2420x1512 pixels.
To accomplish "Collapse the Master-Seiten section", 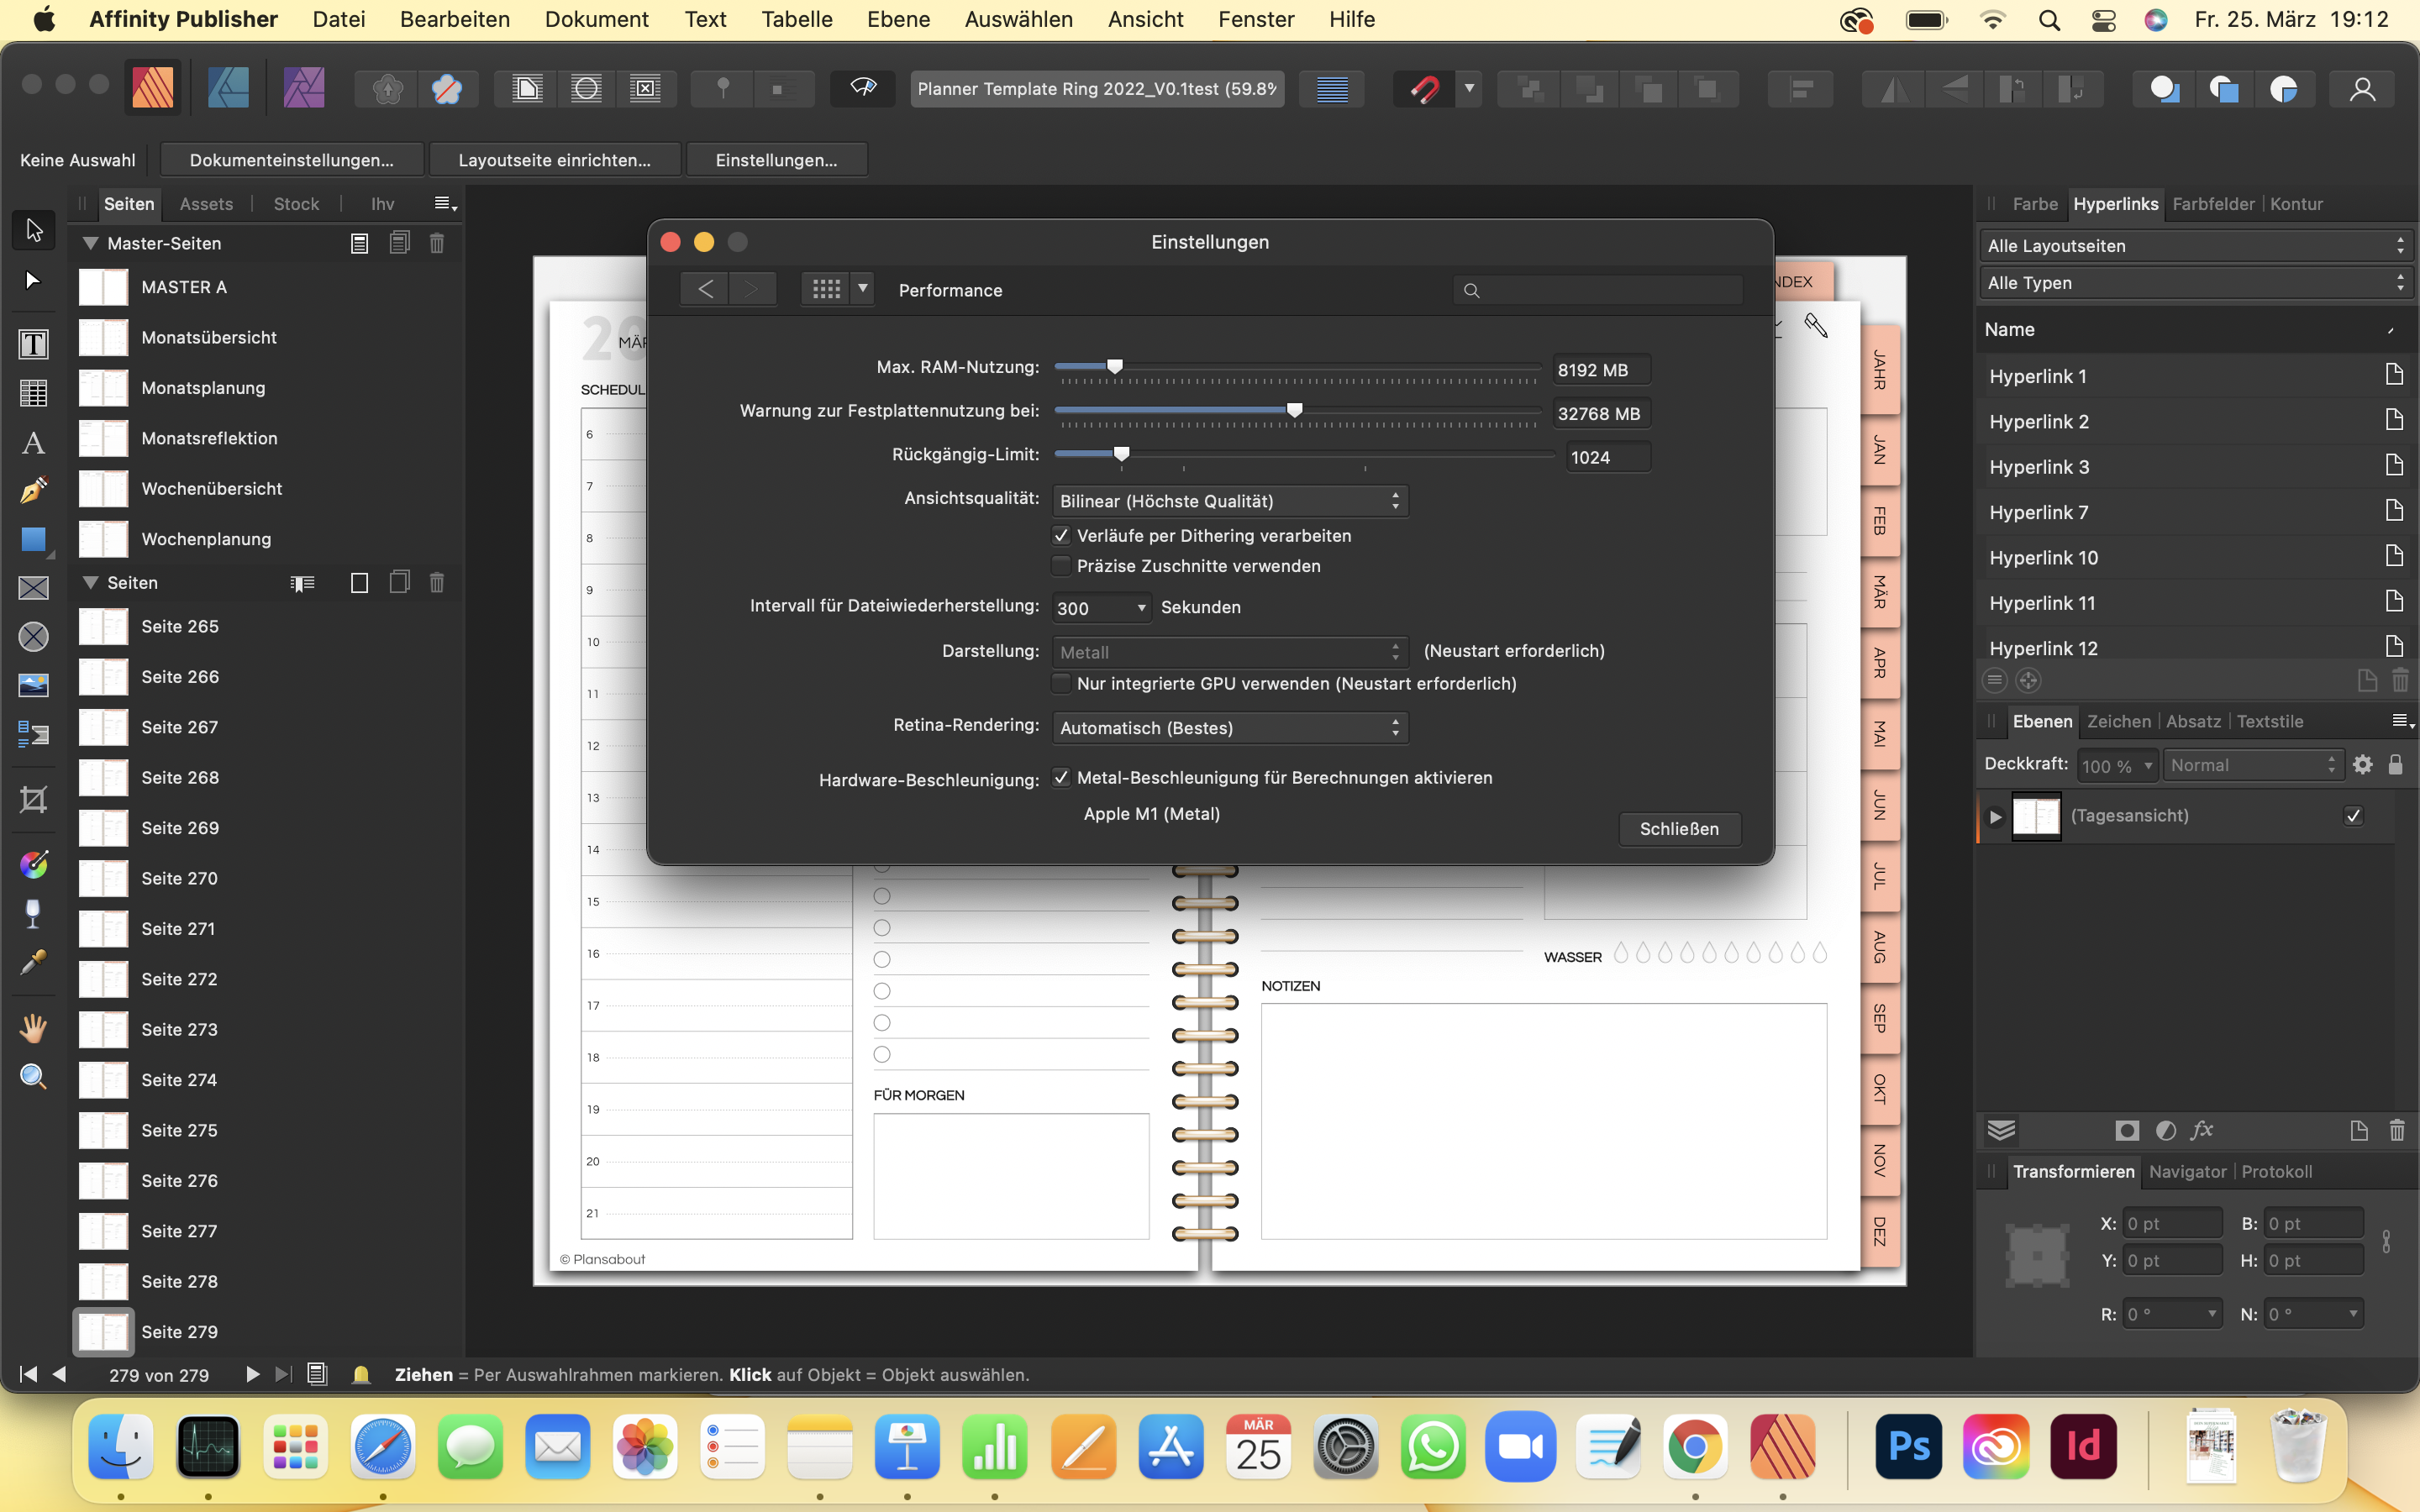I will (90, 243).
